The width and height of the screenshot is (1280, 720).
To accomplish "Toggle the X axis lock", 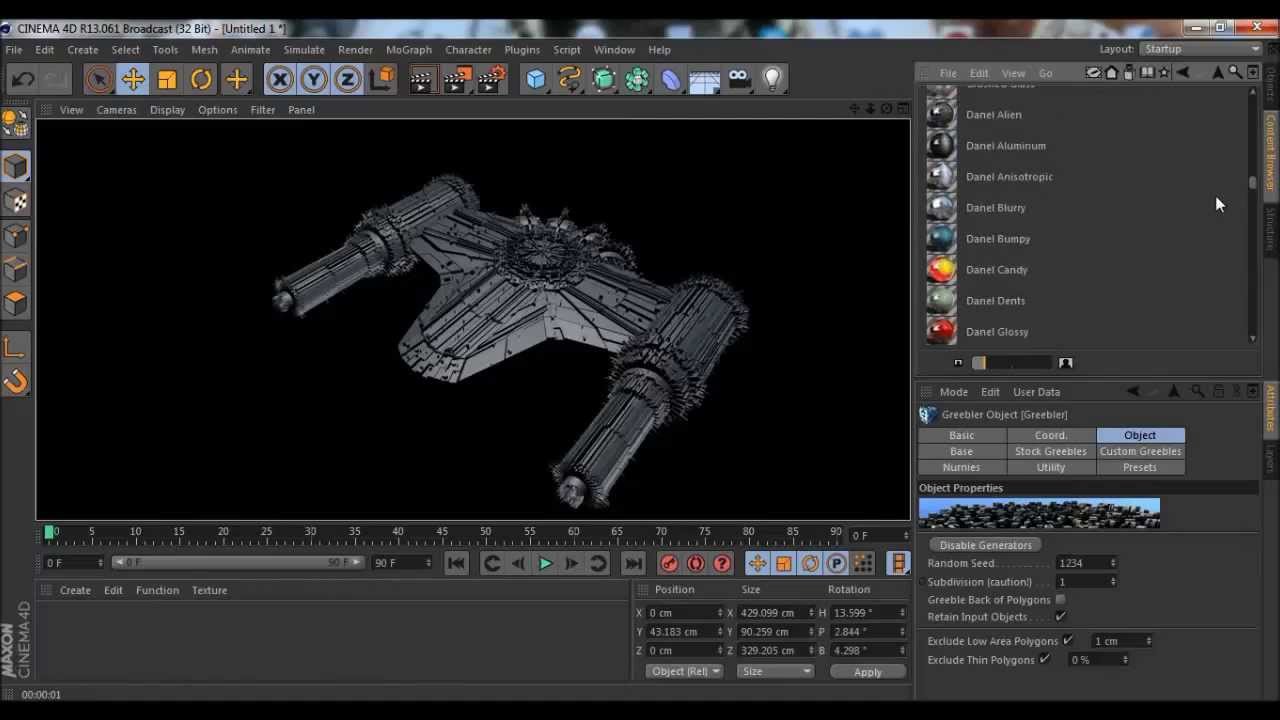I will coord(280,79).
